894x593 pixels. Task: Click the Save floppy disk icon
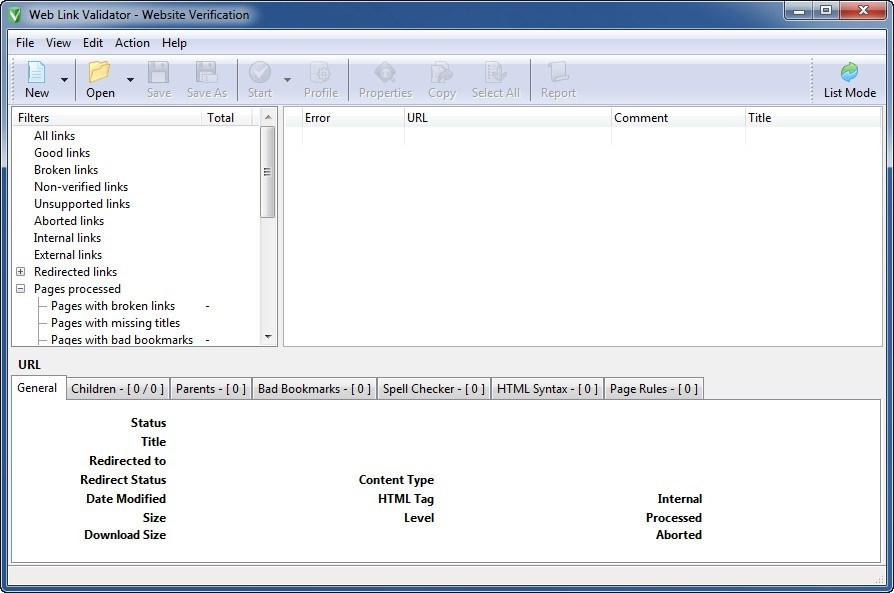pyautogui.click(x=159, y=72)
